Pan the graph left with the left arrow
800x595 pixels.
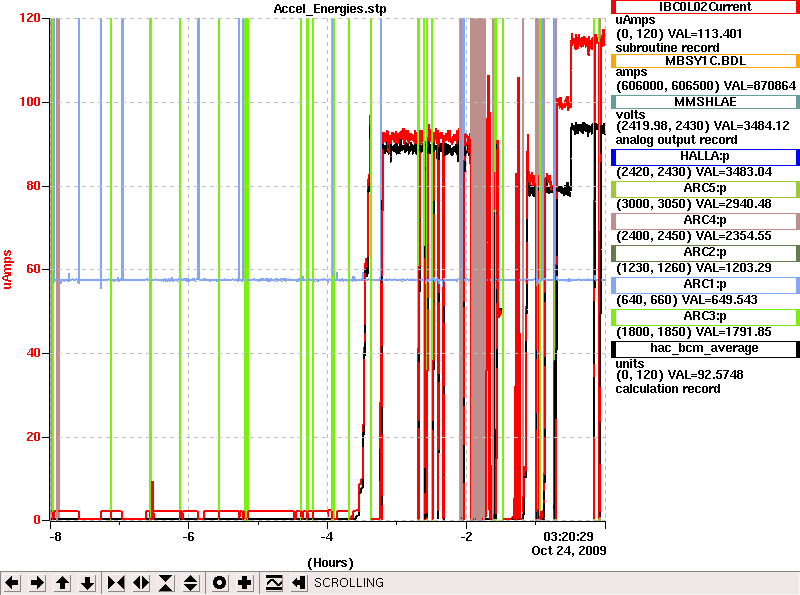coord(12,583)
